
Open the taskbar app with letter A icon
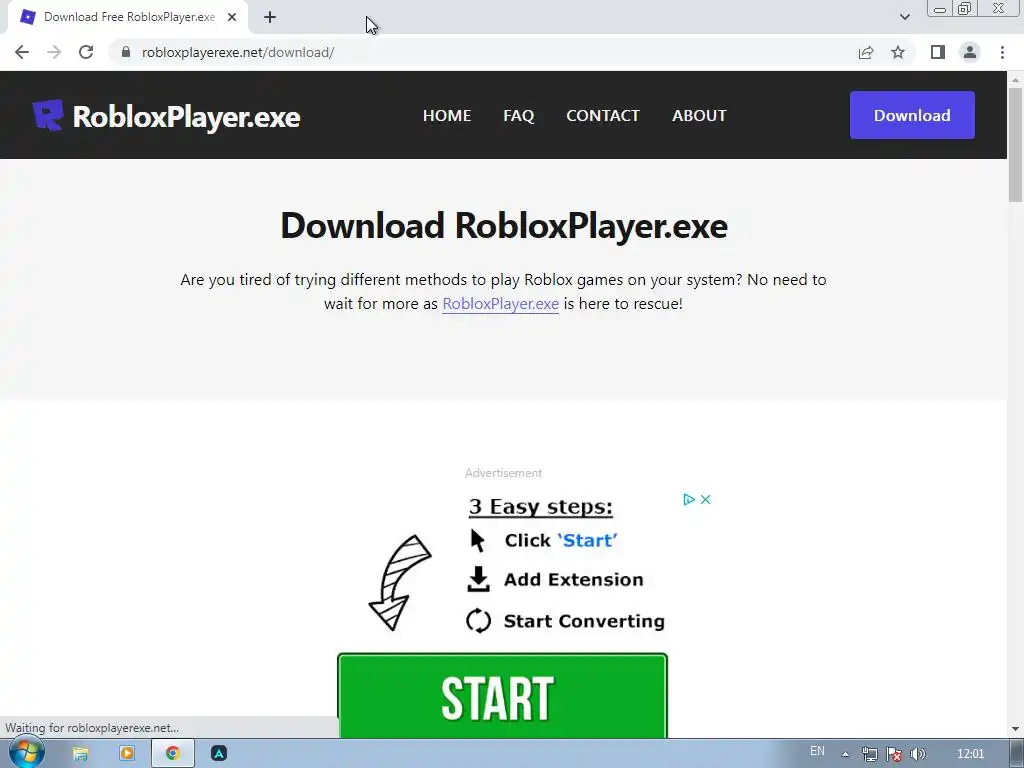[219, 754]
